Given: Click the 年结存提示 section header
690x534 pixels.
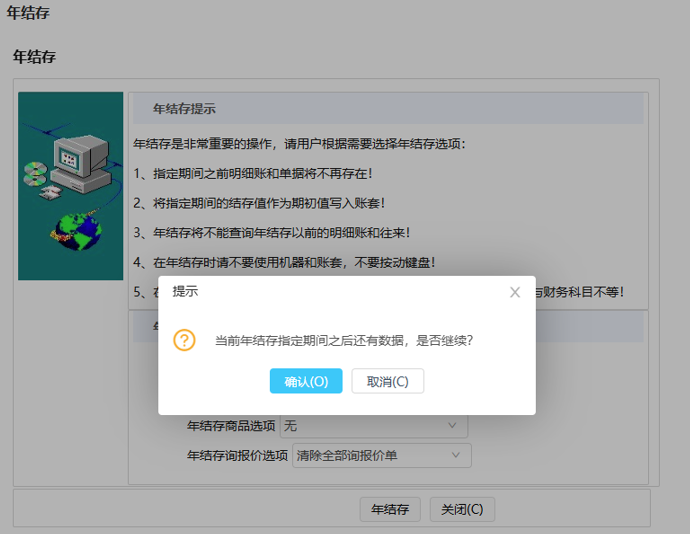Looking at the screenshot, I should [184, 109].
